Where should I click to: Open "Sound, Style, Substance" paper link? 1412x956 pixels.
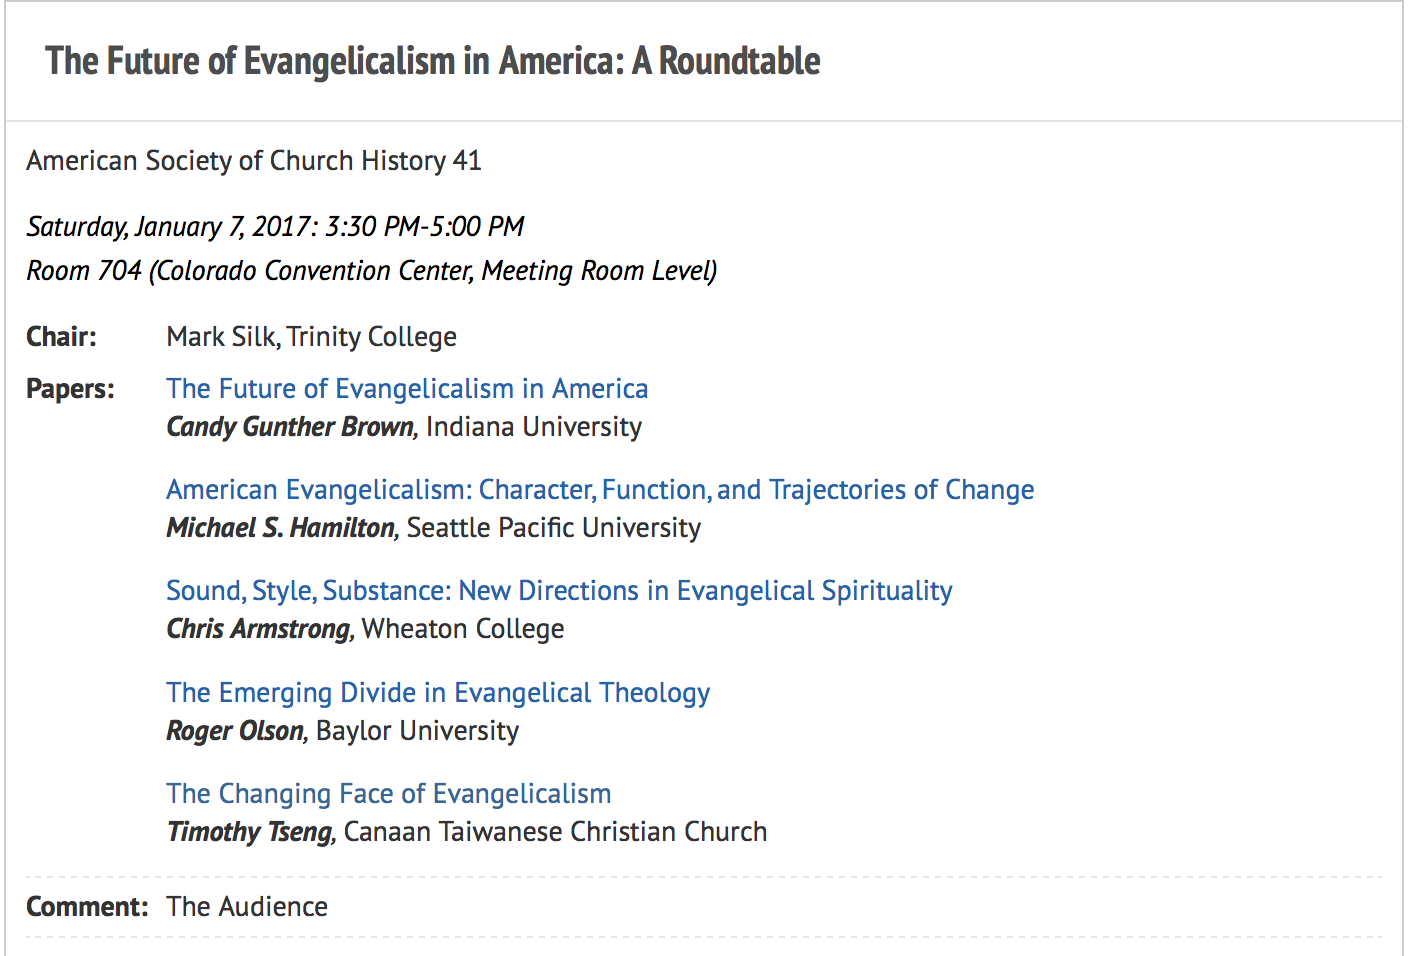click(x=559, y=591)
